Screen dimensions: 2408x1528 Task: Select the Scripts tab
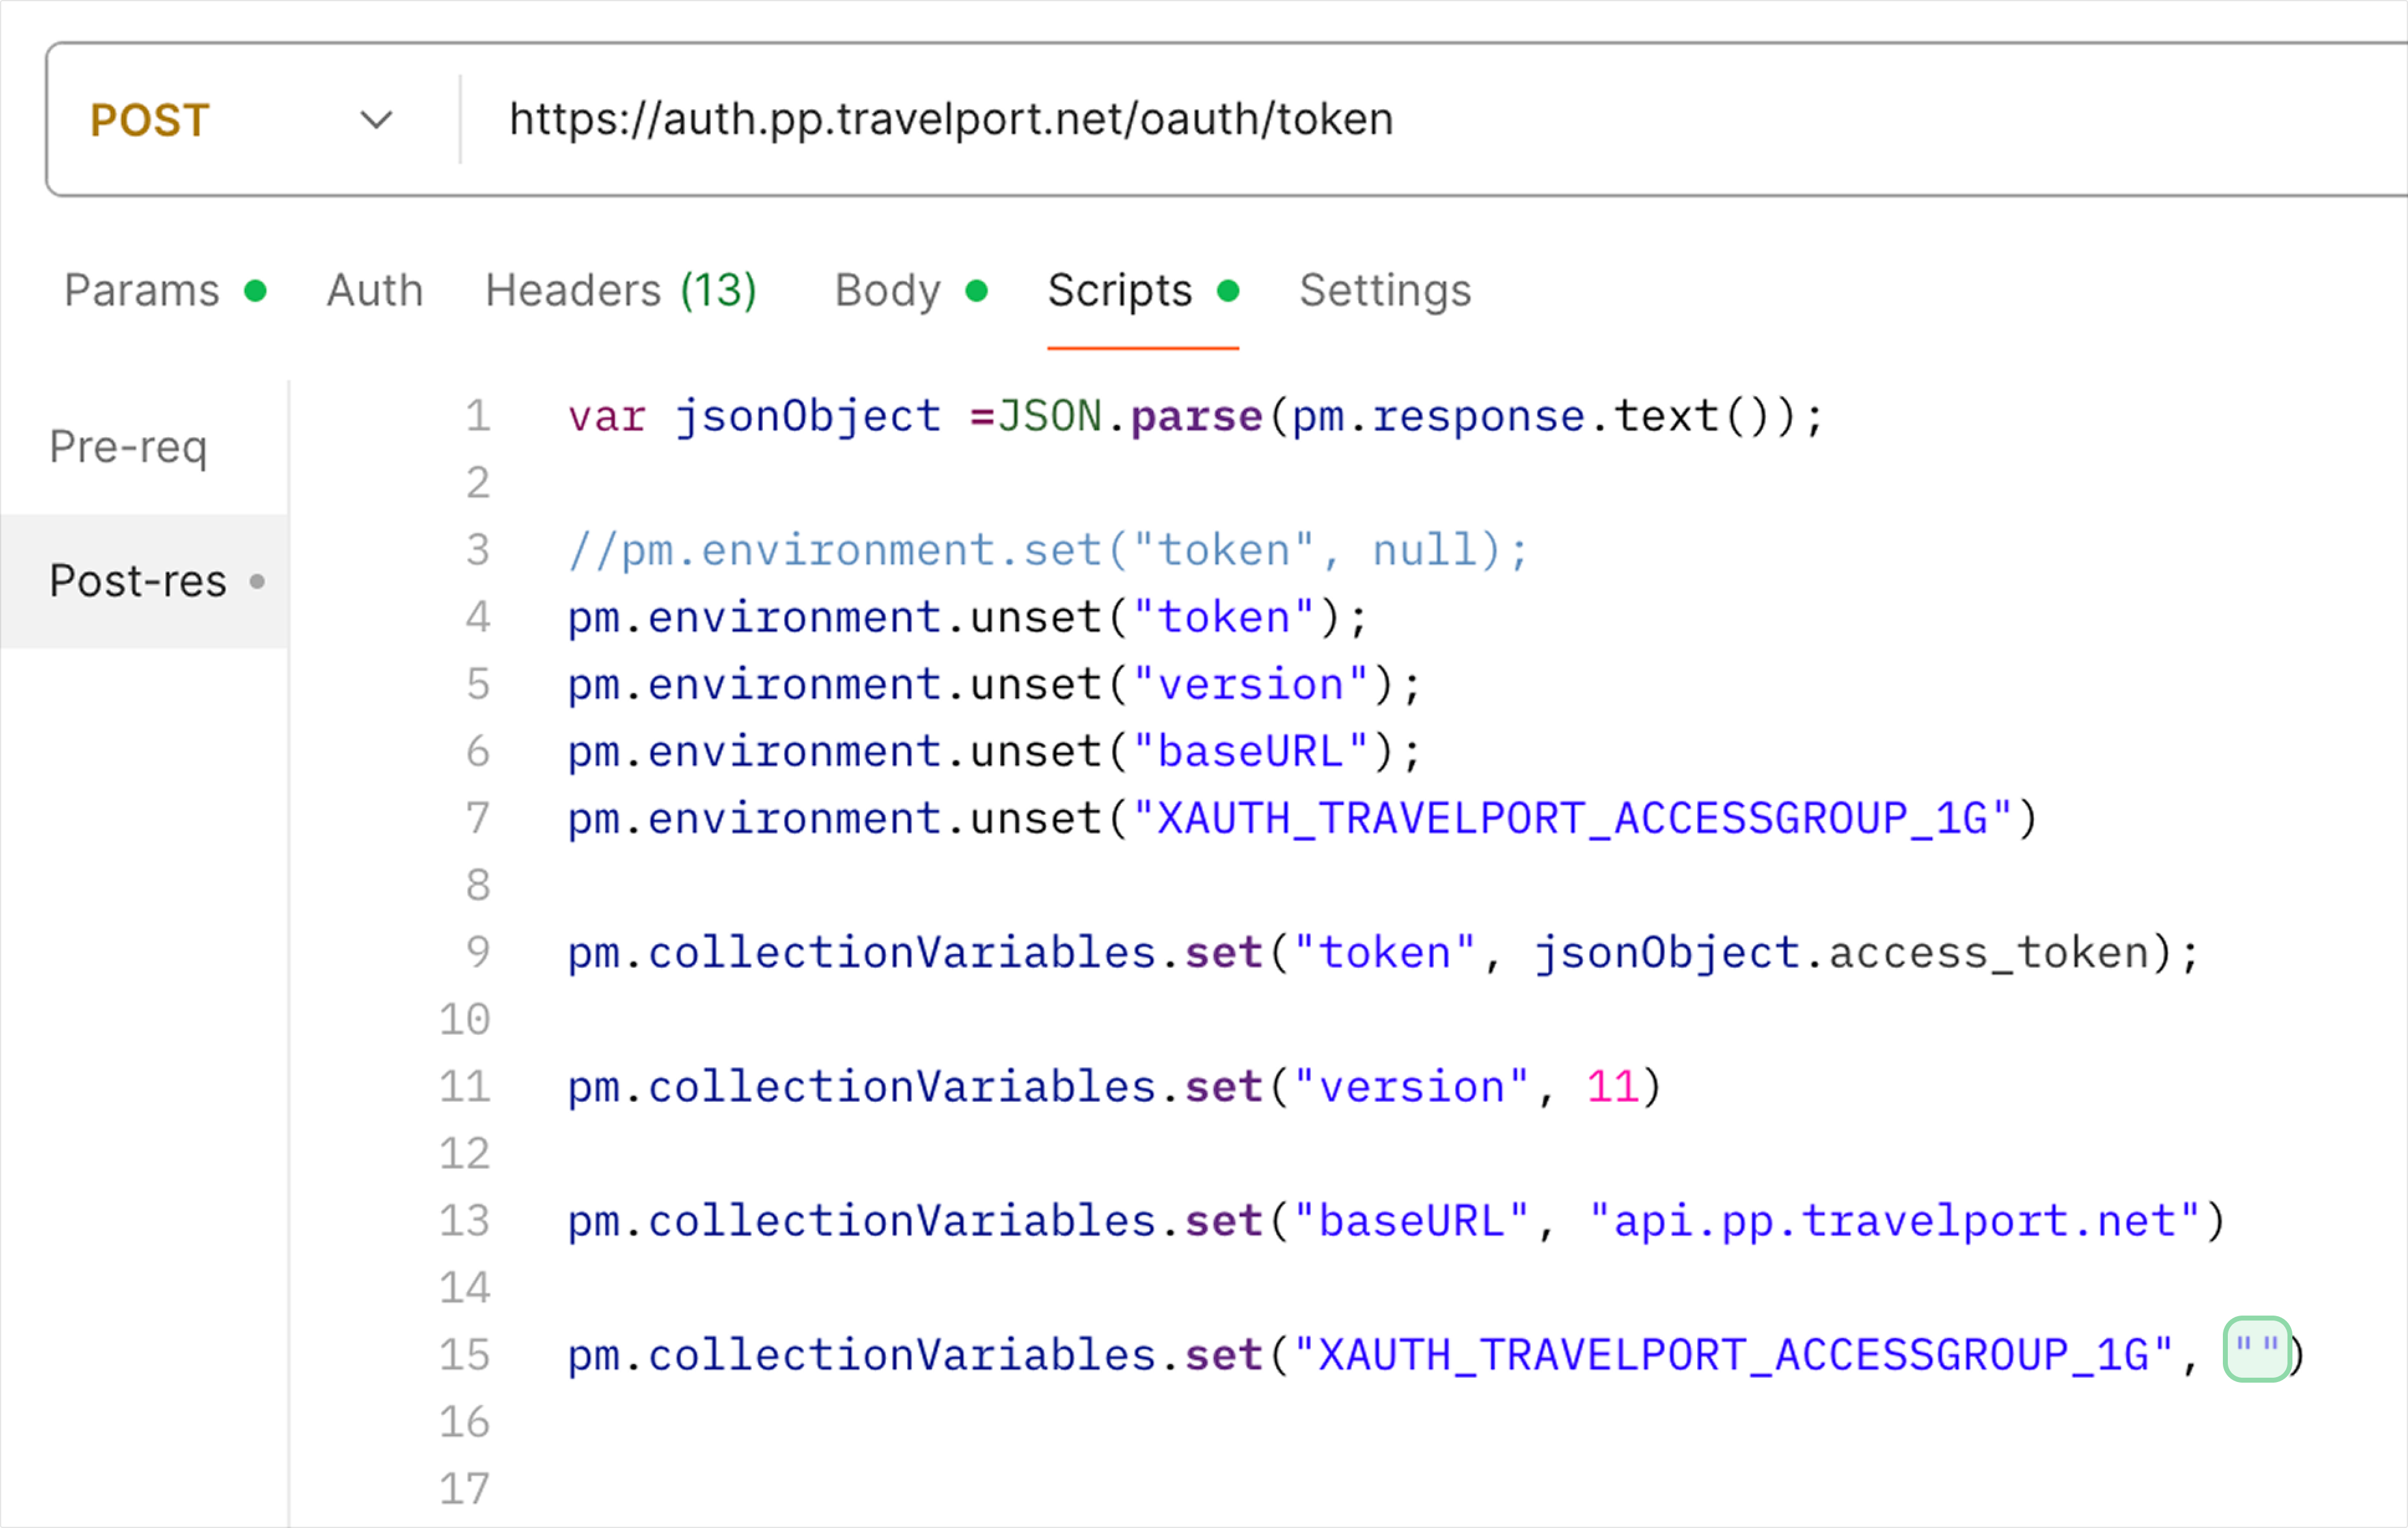[1143, 291]
